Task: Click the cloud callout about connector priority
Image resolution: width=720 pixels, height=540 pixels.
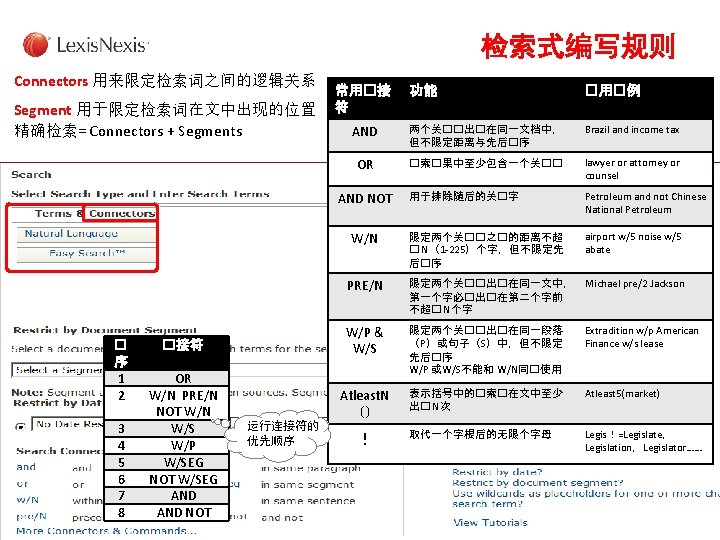Action: 279,434
